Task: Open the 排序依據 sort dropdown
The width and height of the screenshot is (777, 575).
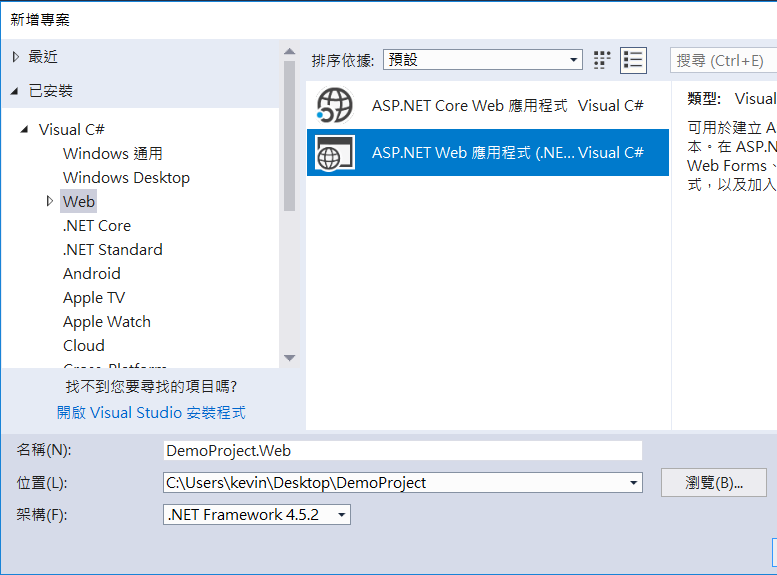Action: pyautogui.click(x=482, y=60)
